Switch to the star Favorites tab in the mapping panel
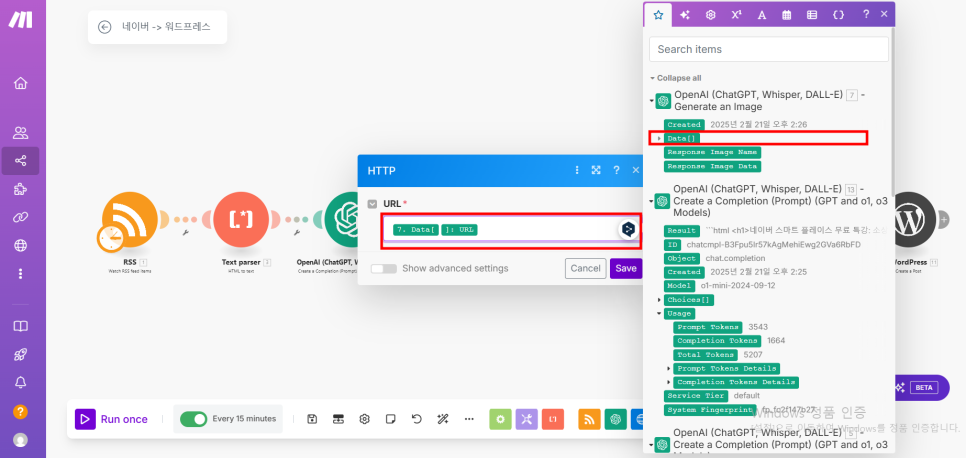This screenshot has height=458, width=966. click(x=658, y=14)
